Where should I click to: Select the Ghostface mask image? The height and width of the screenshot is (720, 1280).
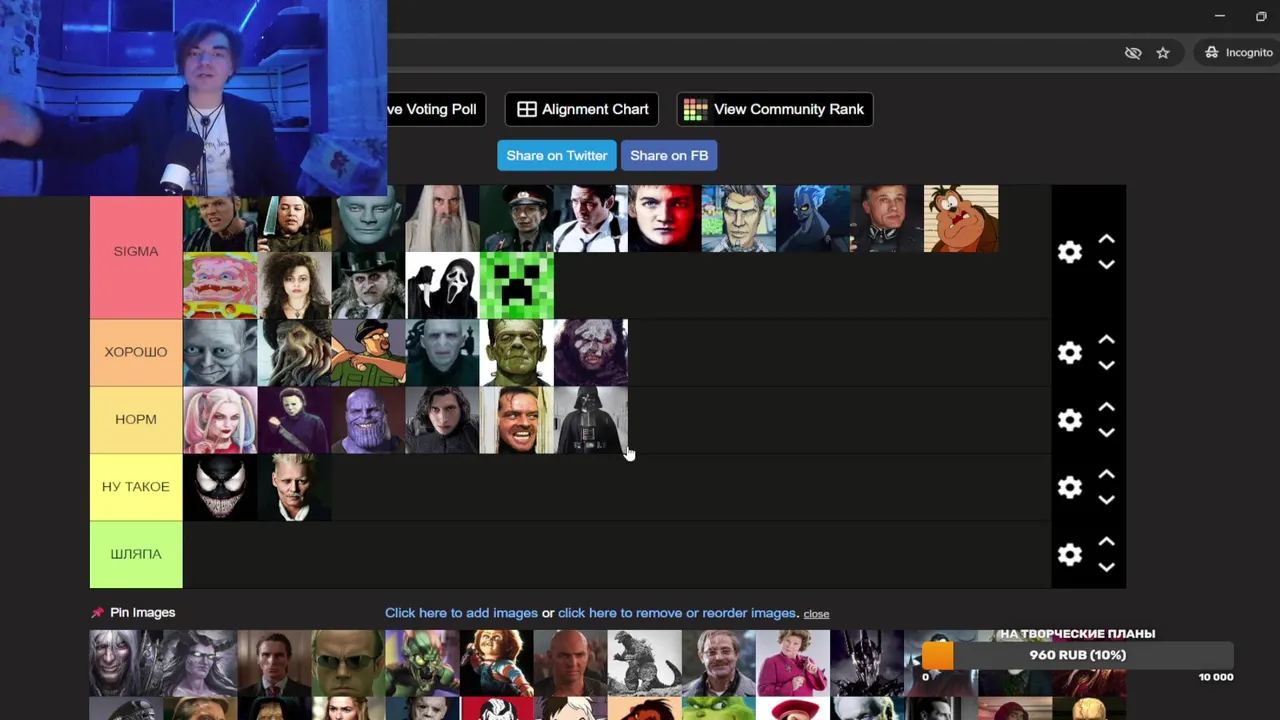click(443, 285)
